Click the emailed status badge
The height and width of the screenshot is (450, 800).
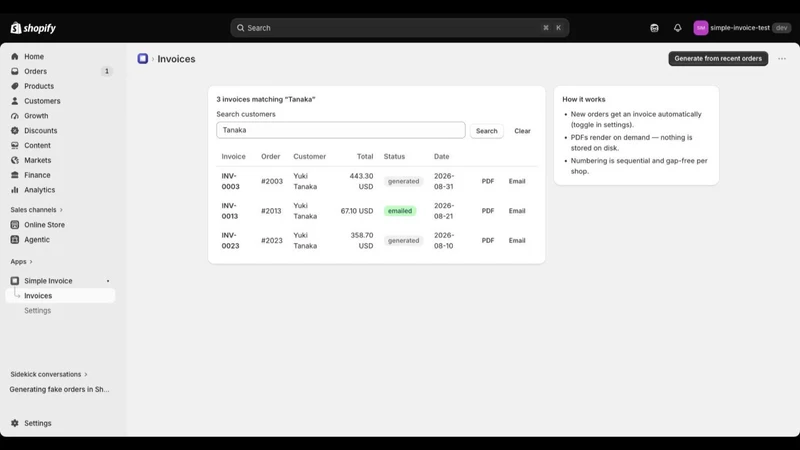point(400,211)
